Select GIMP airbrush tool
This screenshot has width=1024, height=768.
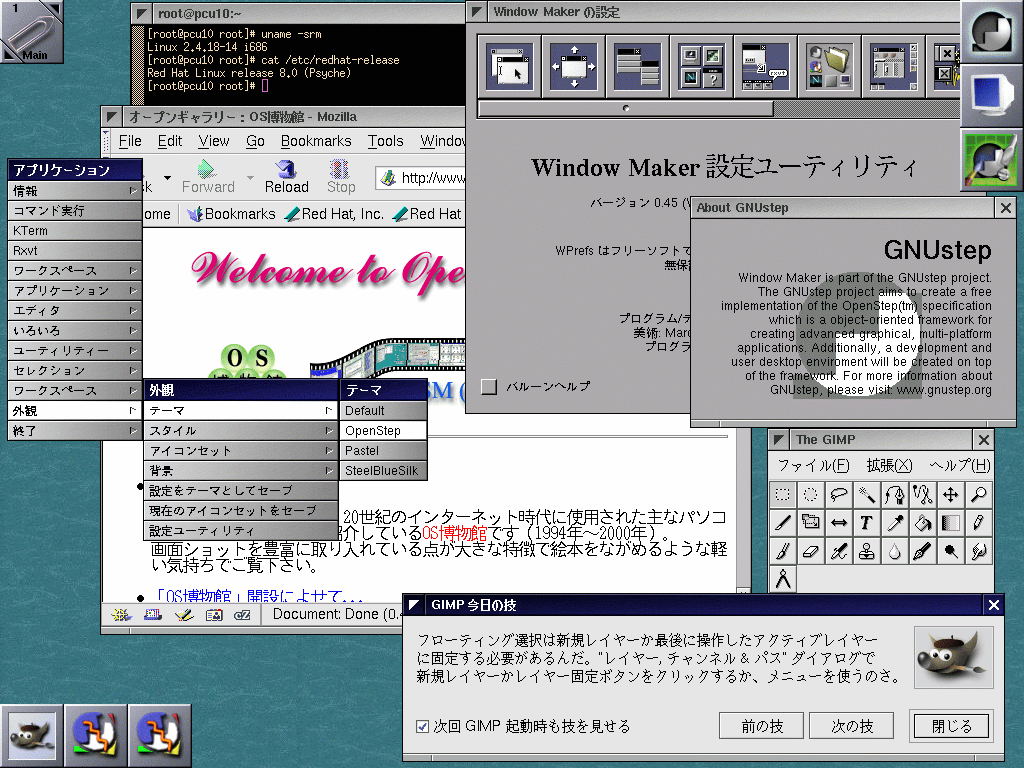coord(839,551)
